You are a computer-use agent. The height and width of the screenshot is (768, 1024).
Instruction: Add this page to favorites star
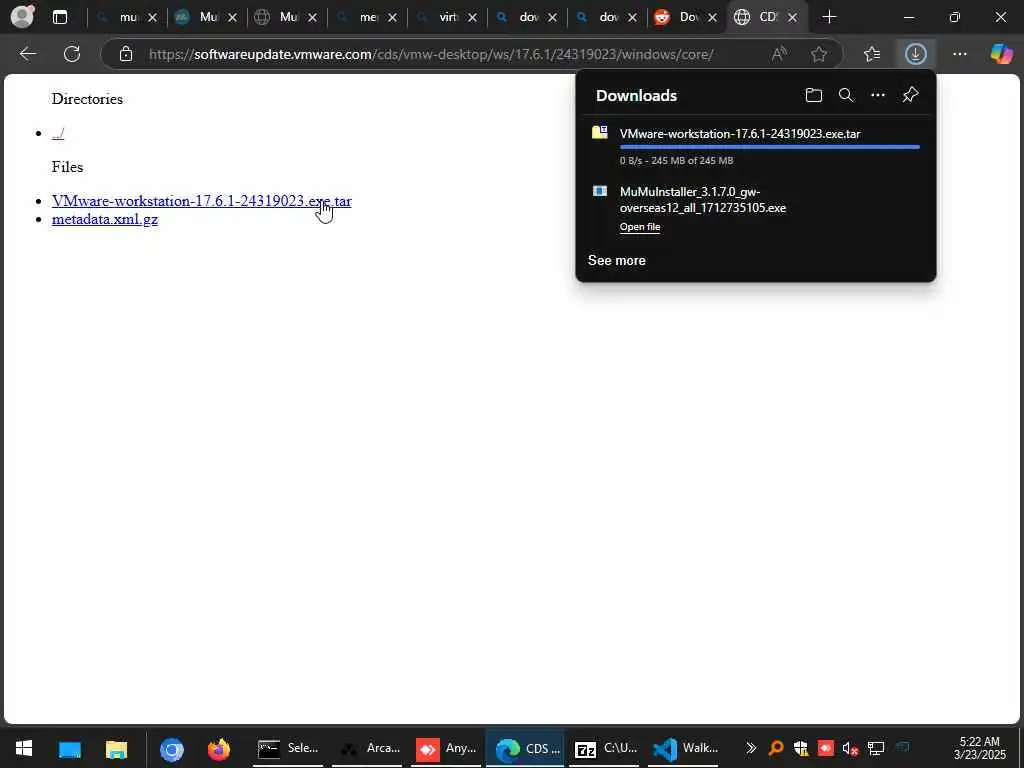819,54
